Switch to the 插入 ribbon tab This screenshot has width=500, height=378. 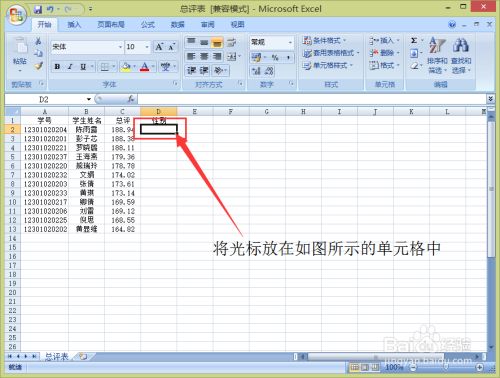pyautogui.click(x=74, y=25)
